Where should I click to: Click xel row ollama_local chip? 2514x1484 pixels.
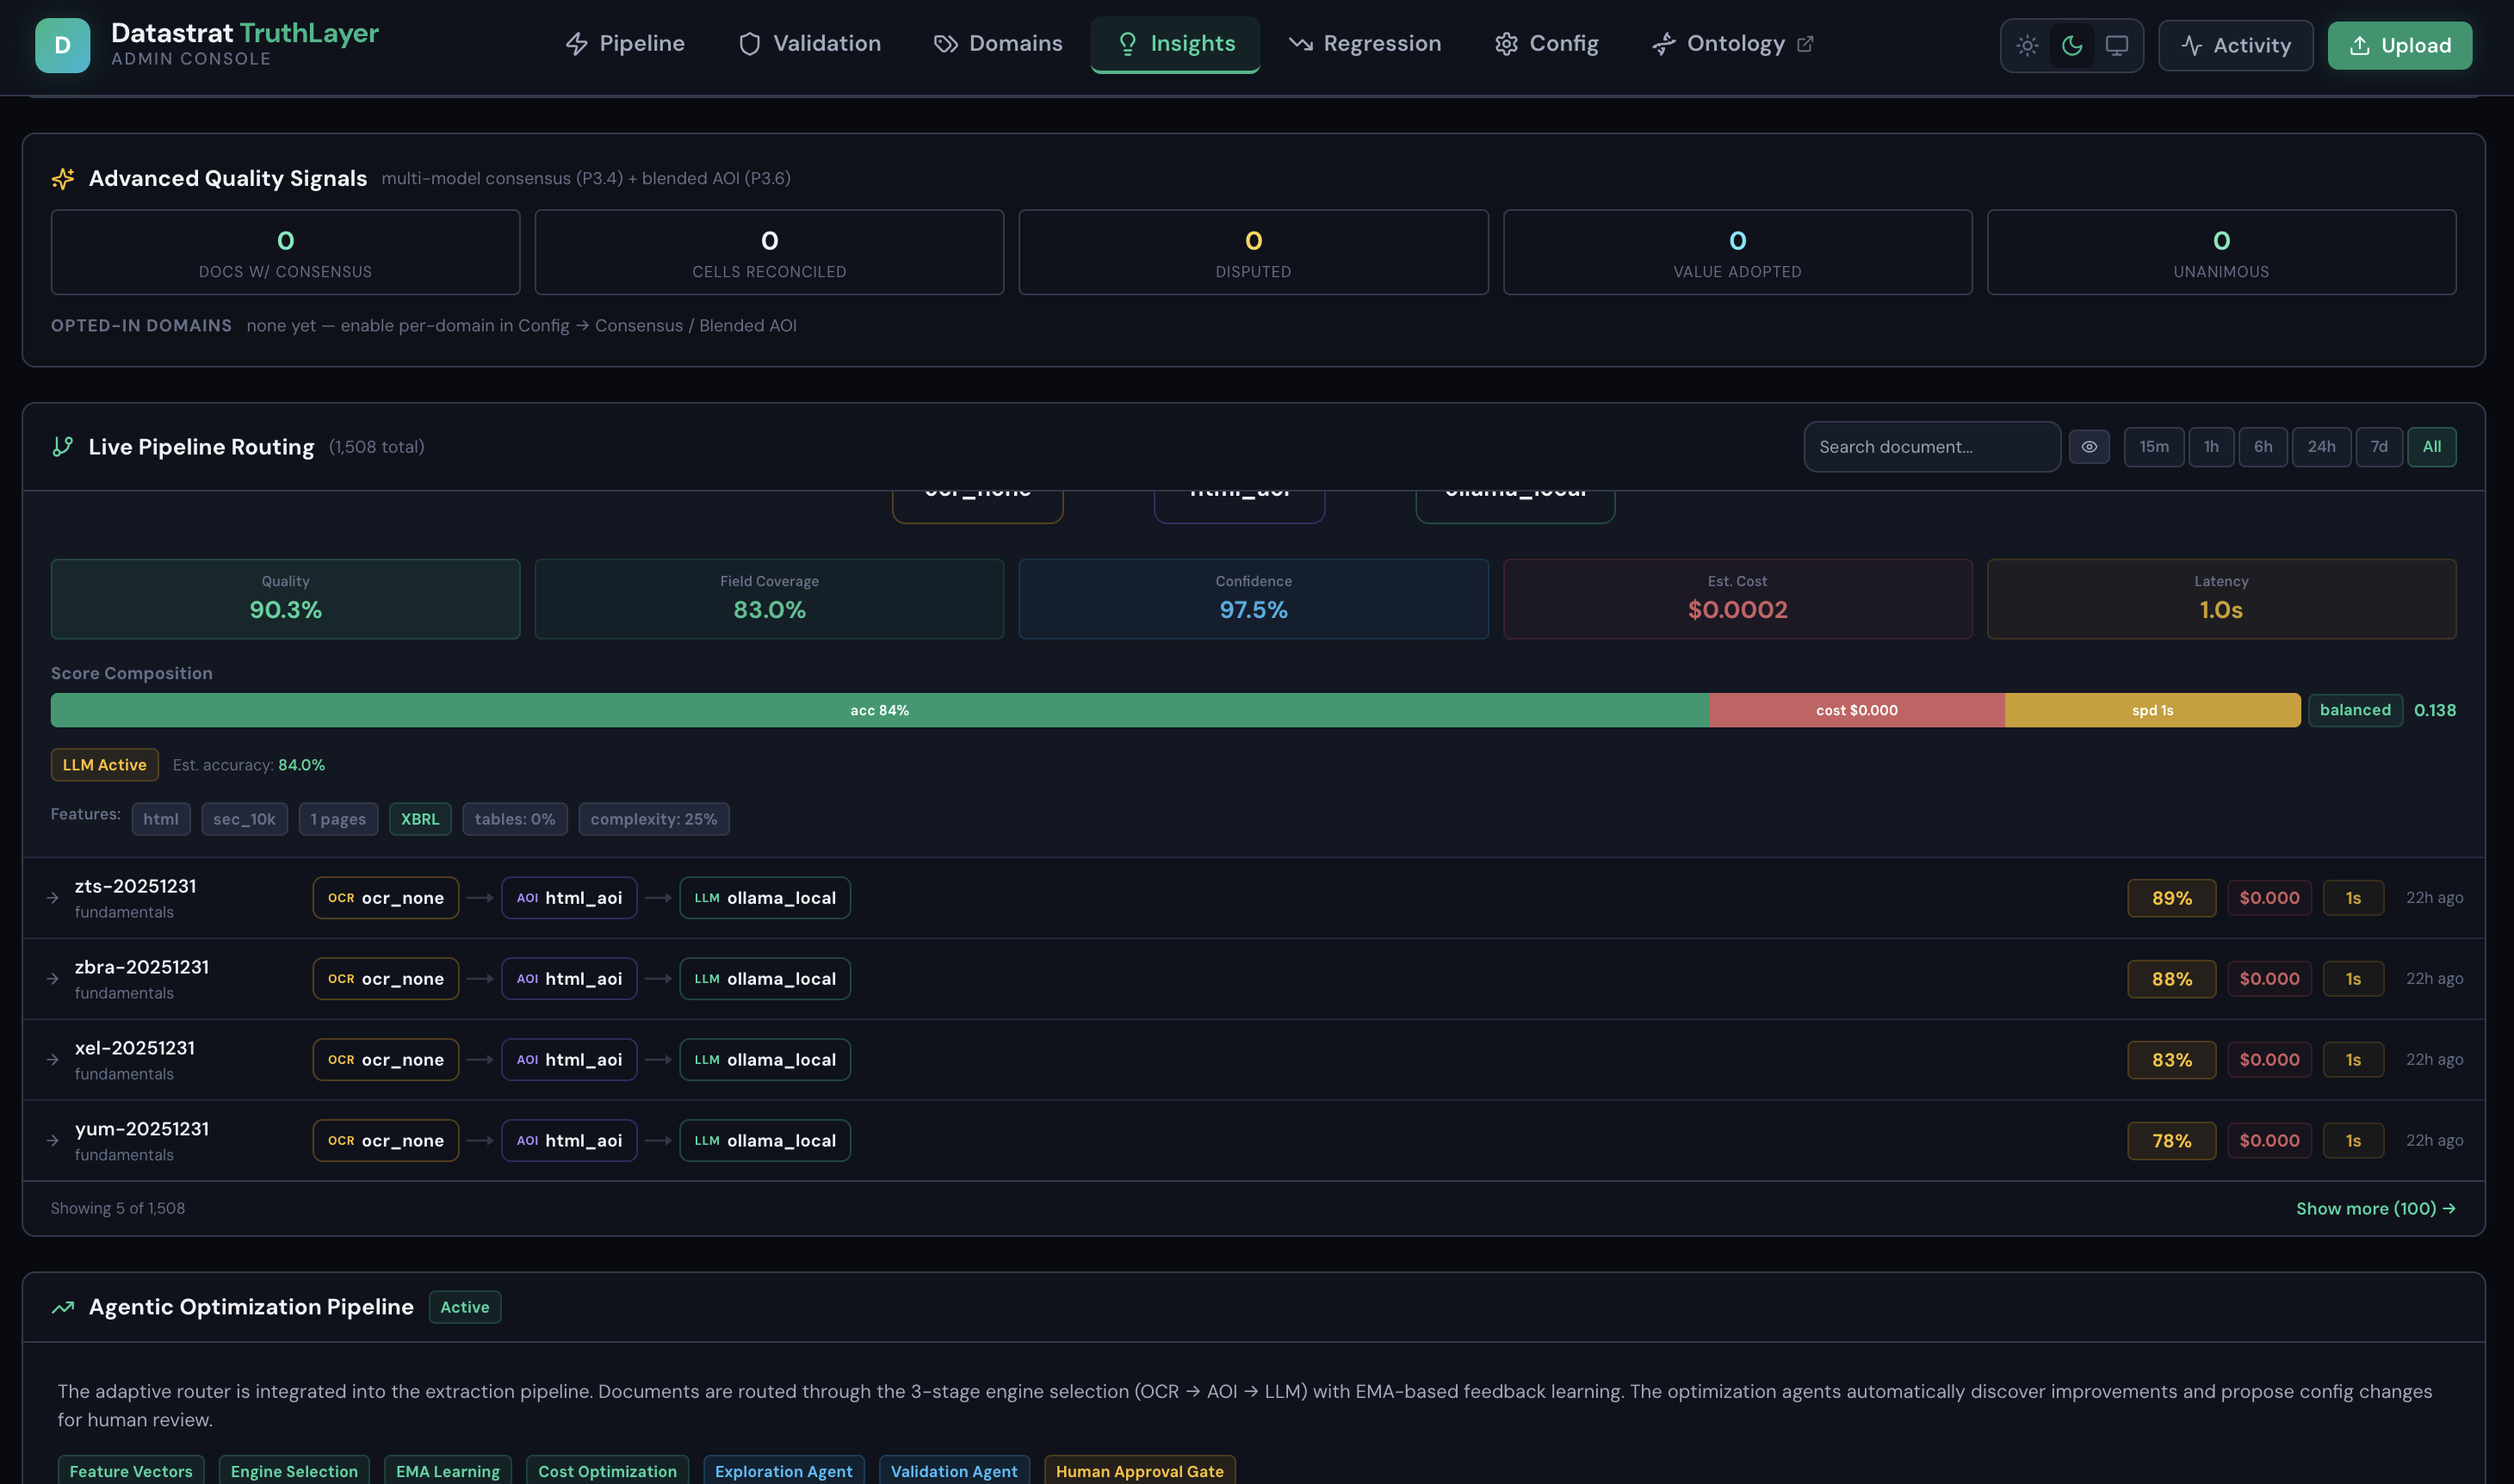click(x=765, y=1060)
